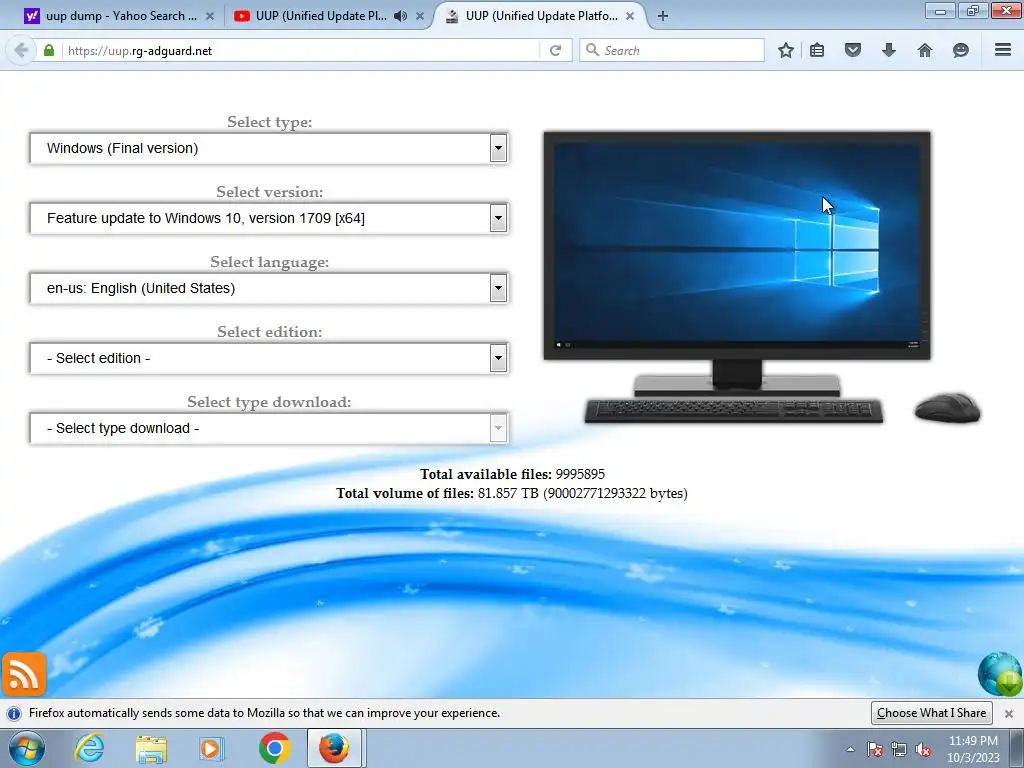Open the Select type dropdown
The image size is (1024, 768).
click(268, 148)
